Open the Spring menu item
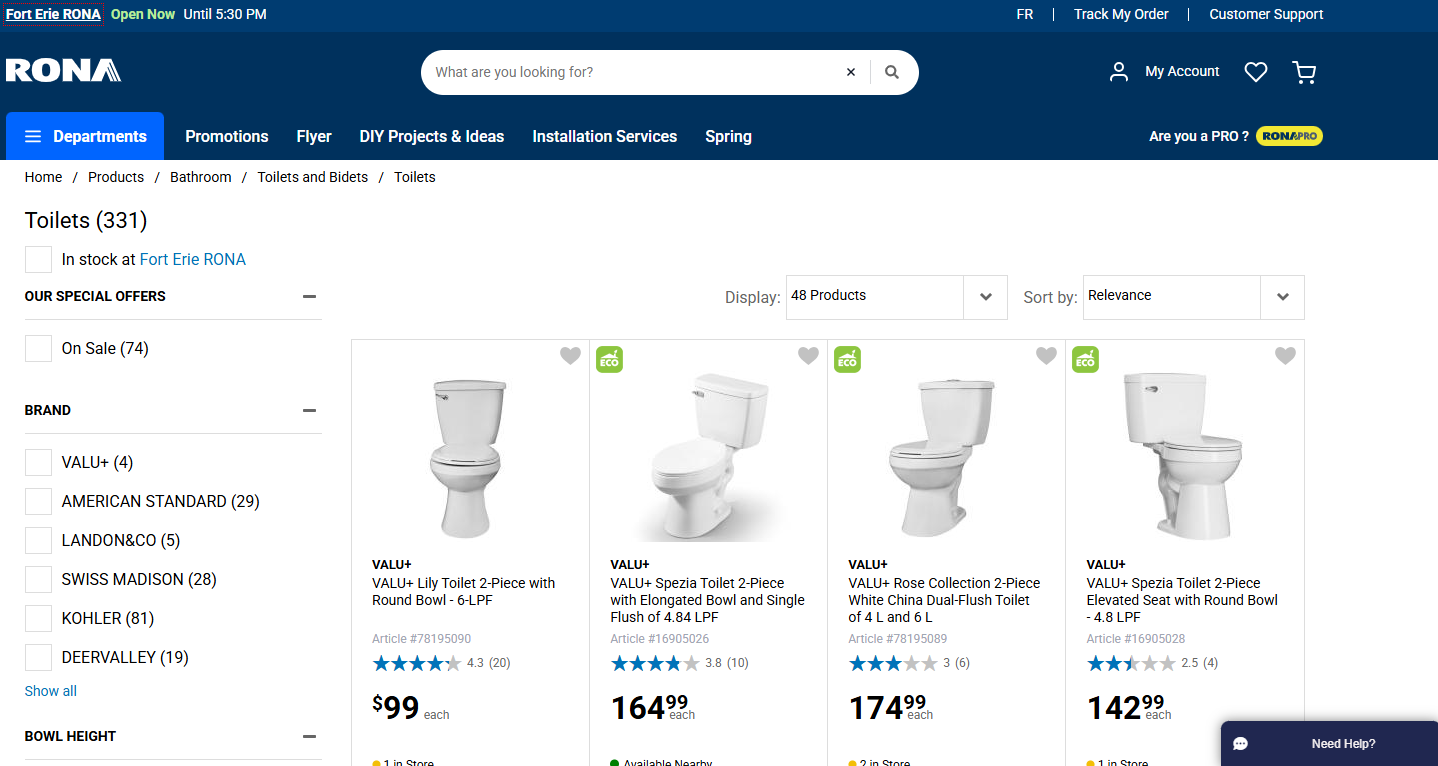This screenshot has width=1438, height=766. pyautogui.click(x=728, y=137)
